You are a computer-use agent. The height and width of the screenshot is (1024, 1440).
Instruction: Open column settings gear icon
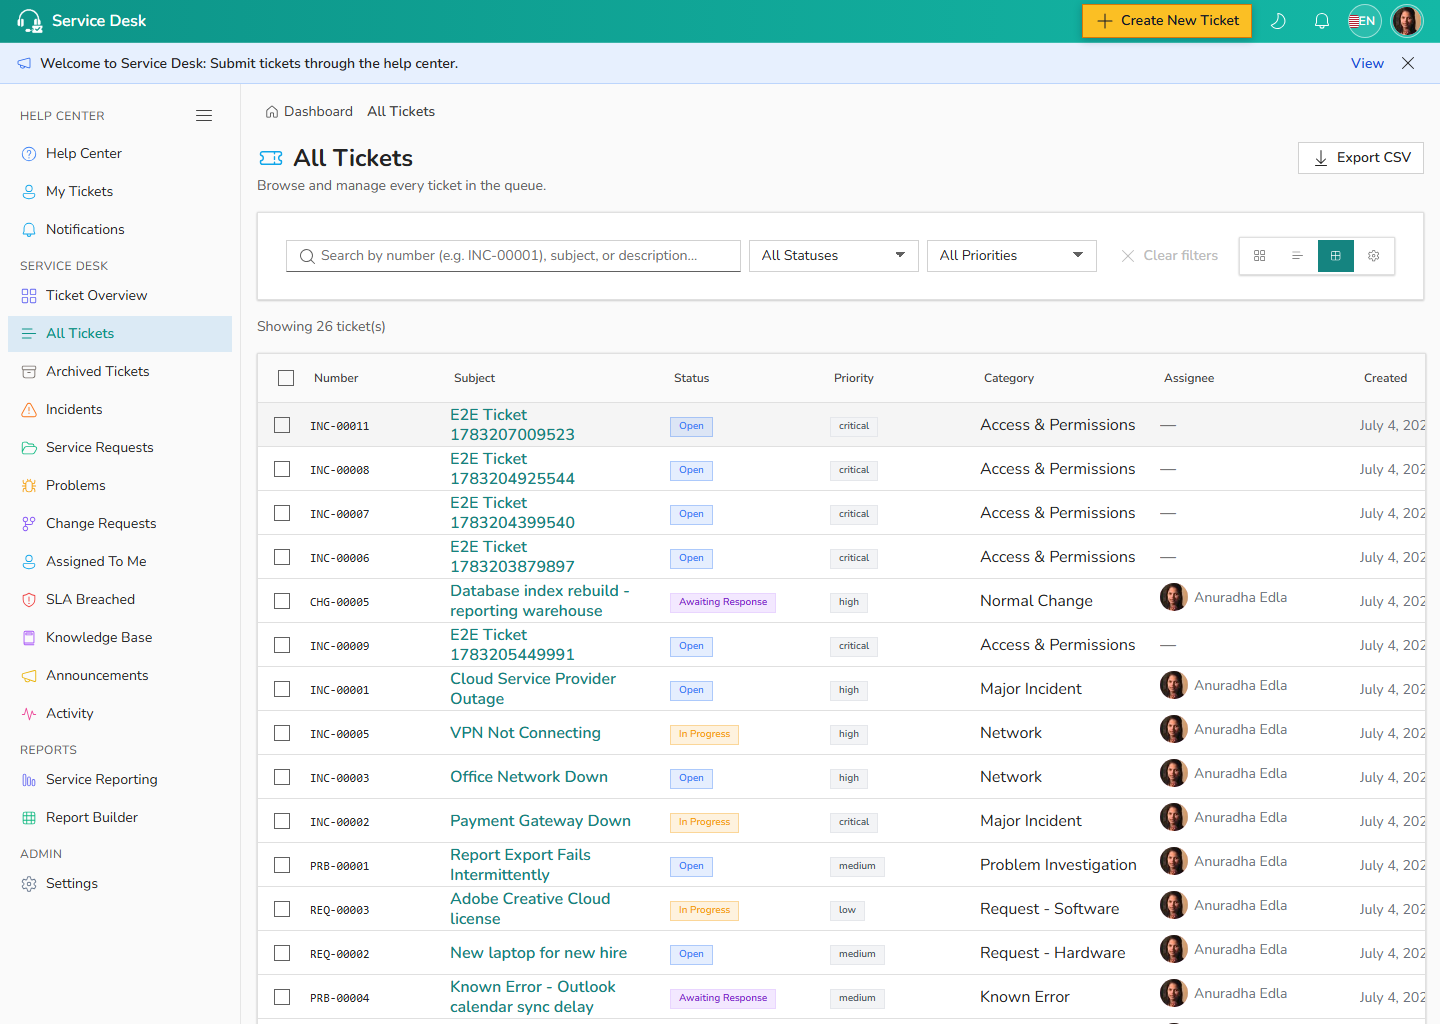pyautogui.click(x=1374, y=256)
